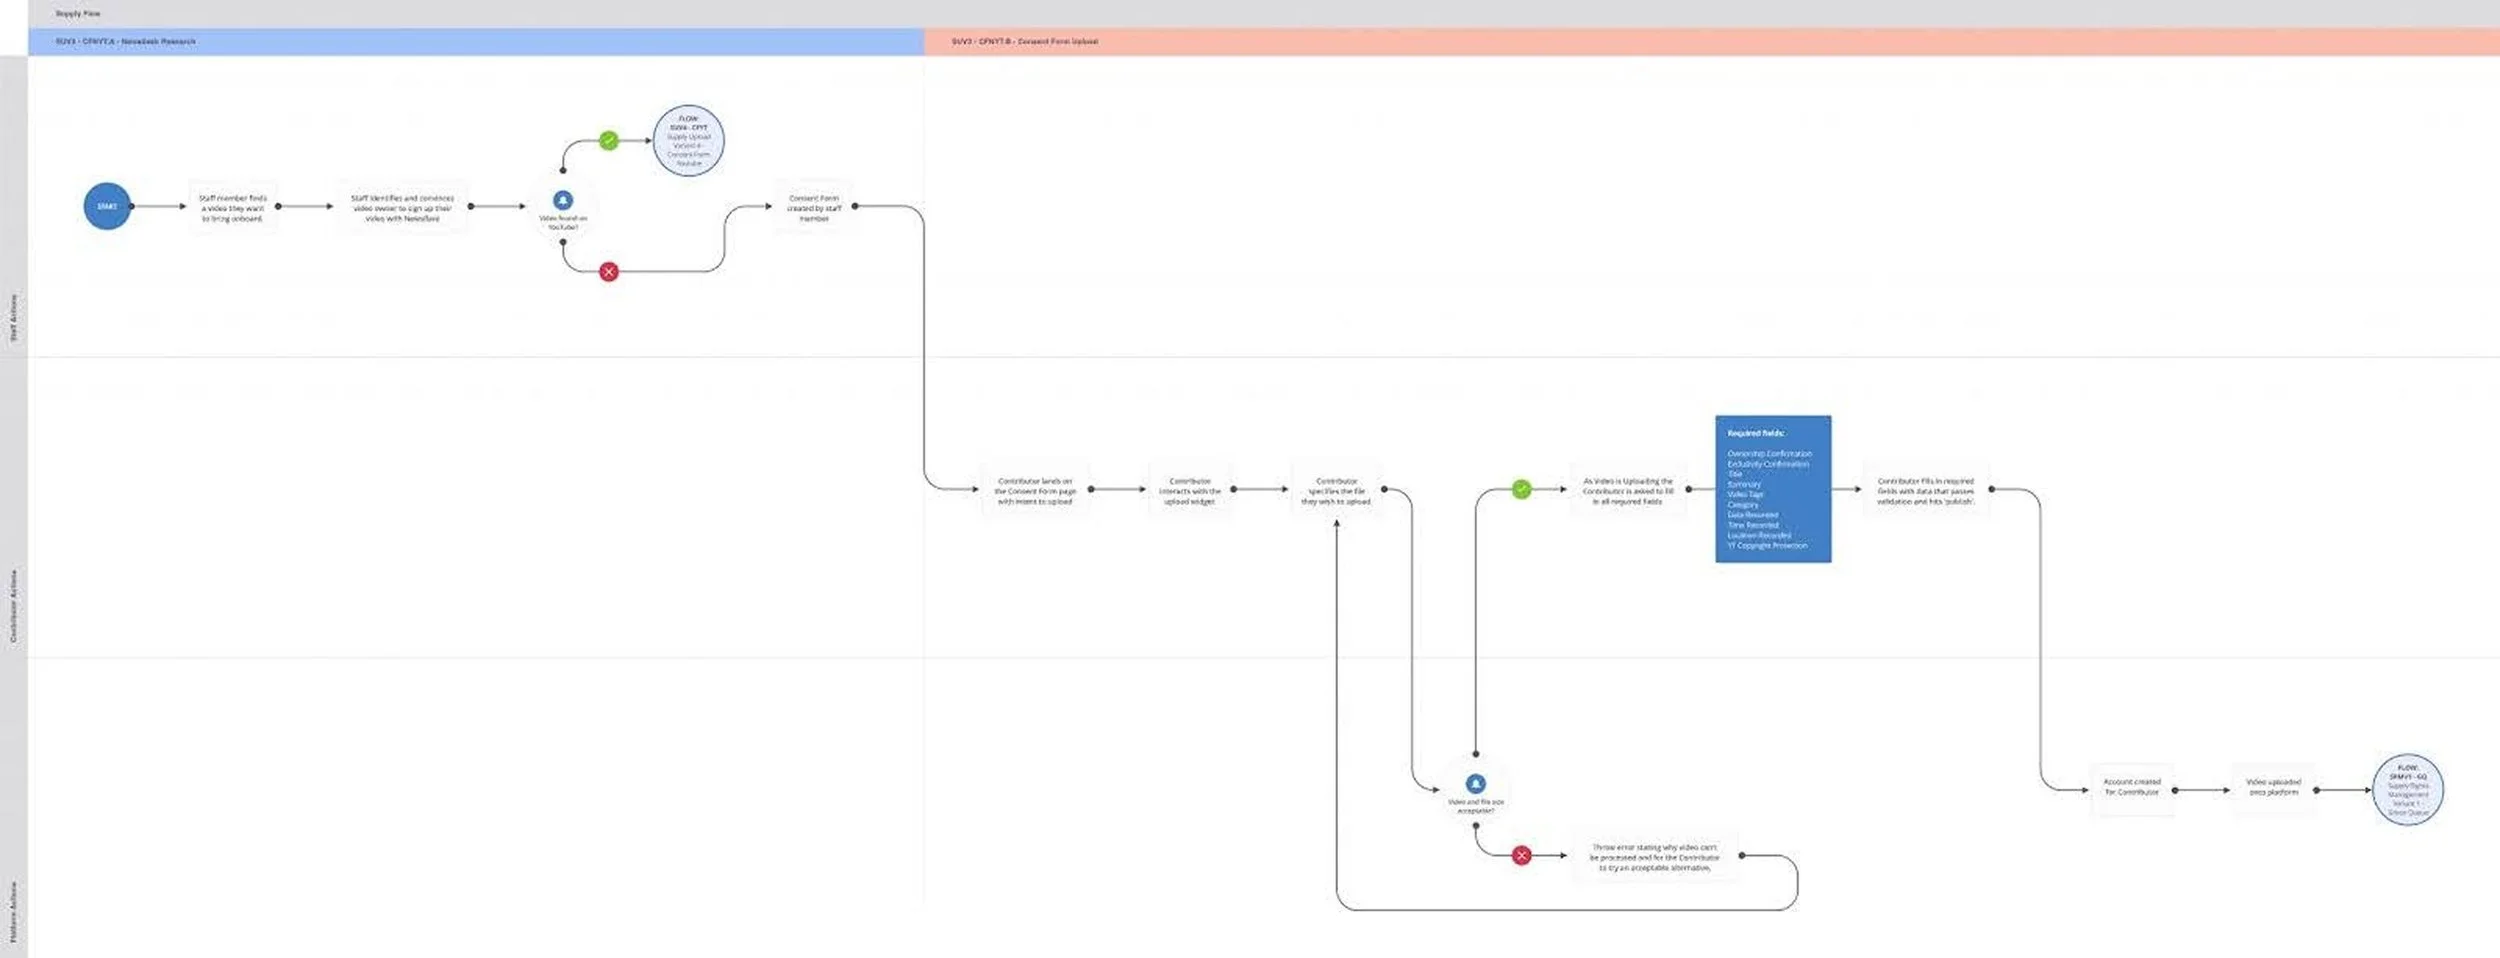Switch to the "SUV3 - CFNYT:A - Newsdesk Research" lane header
The width and height of the screenshot is (2500, 958).
click(x=125, y=41)
